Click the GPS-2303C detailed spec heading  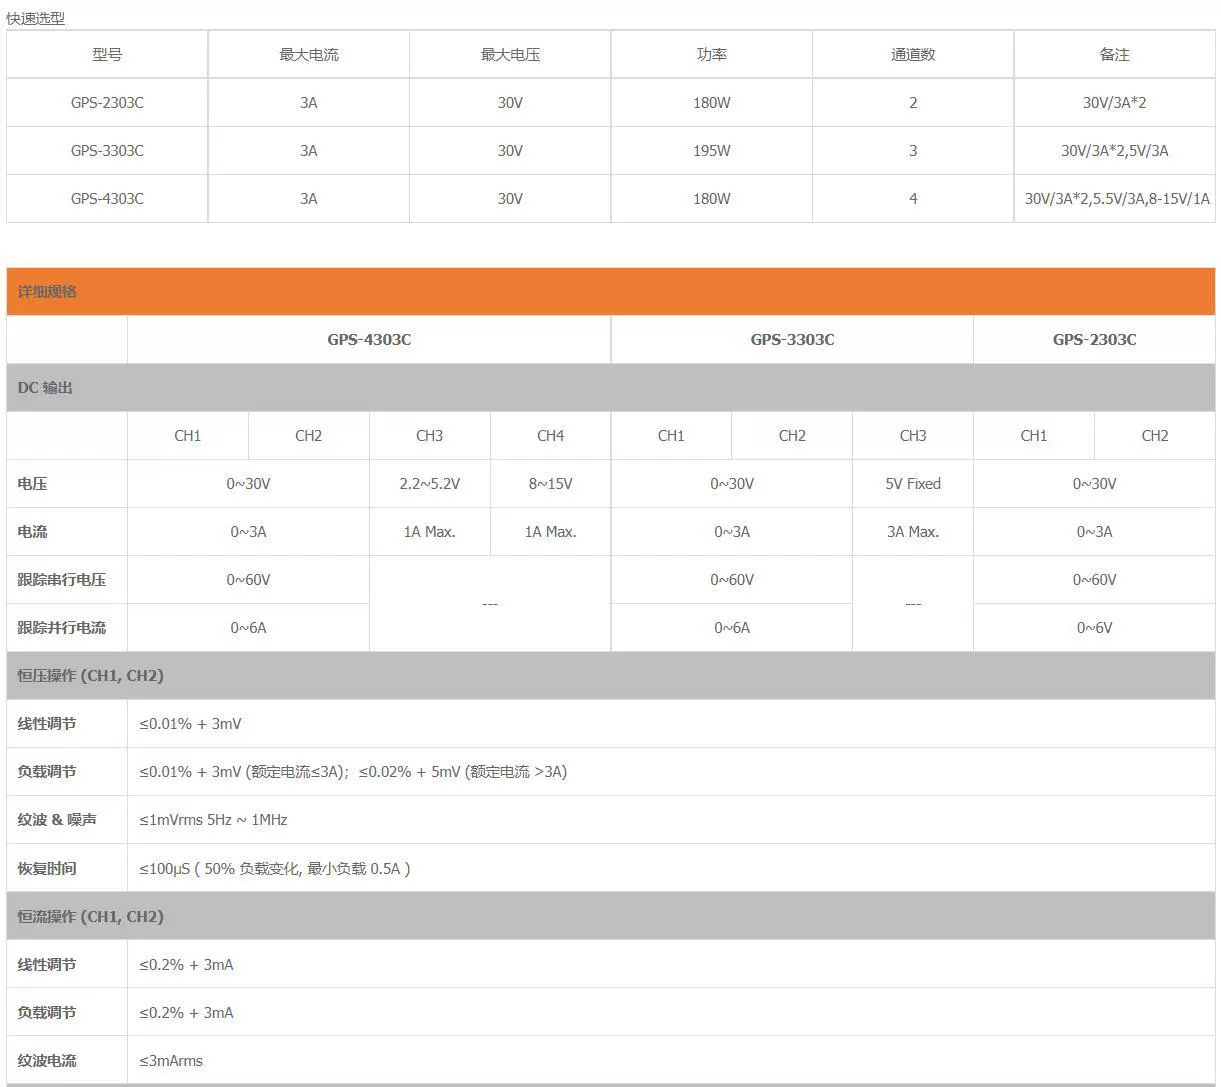1094,340
